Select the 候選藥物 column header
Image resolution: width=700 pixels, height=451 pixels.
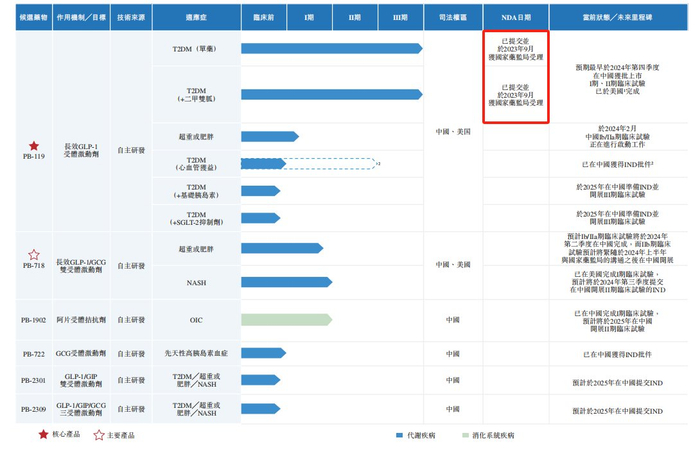pos(34,17)
